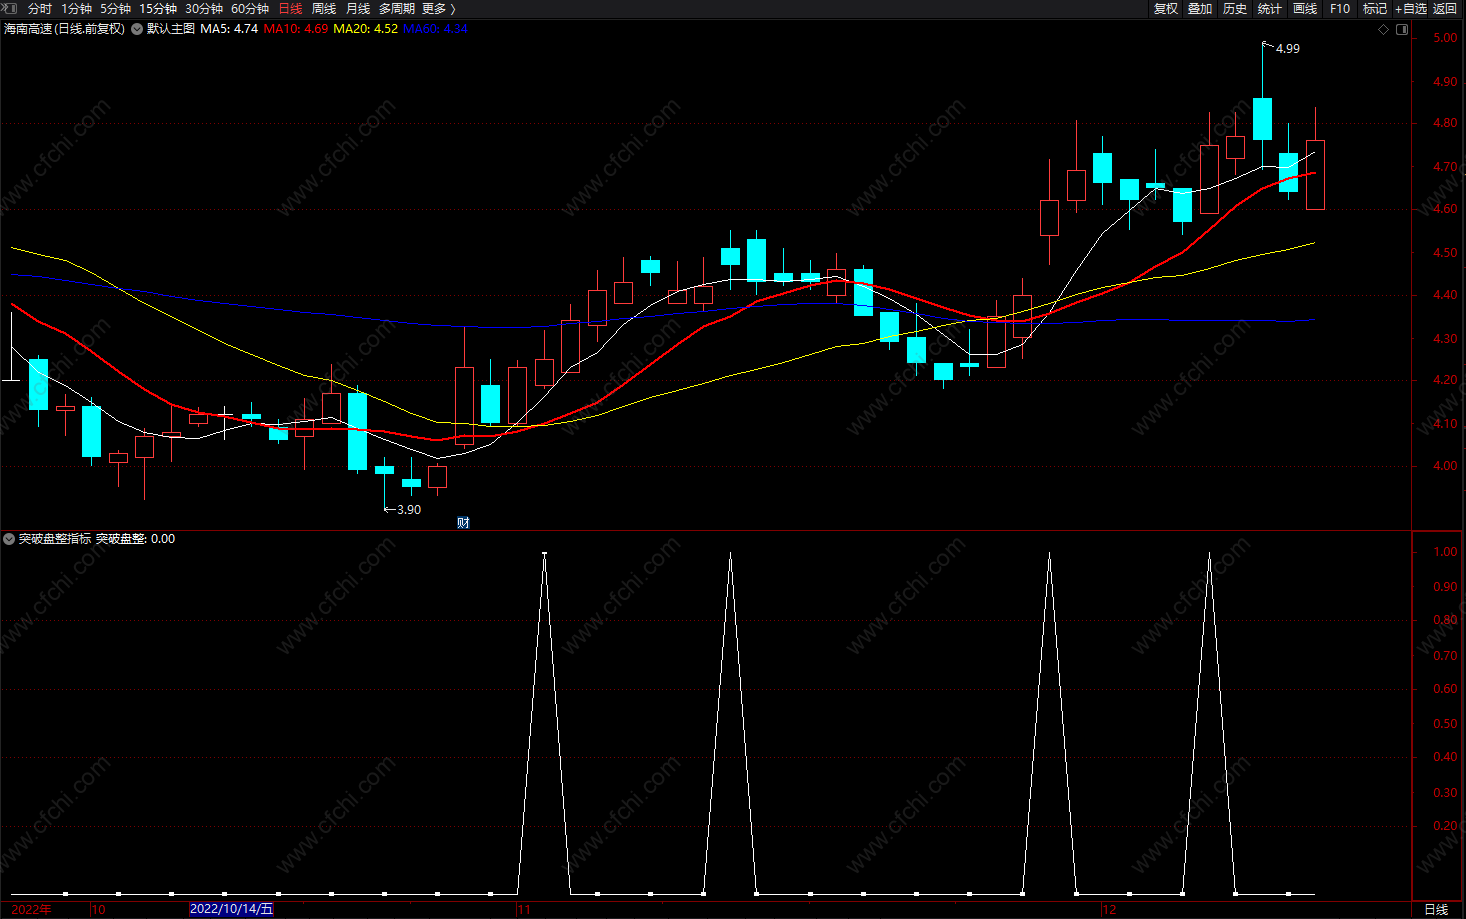The height and width of the screenshot is (919, 1466).
Task: Select the 日线 daily period tab
Action: click(290, 8)
